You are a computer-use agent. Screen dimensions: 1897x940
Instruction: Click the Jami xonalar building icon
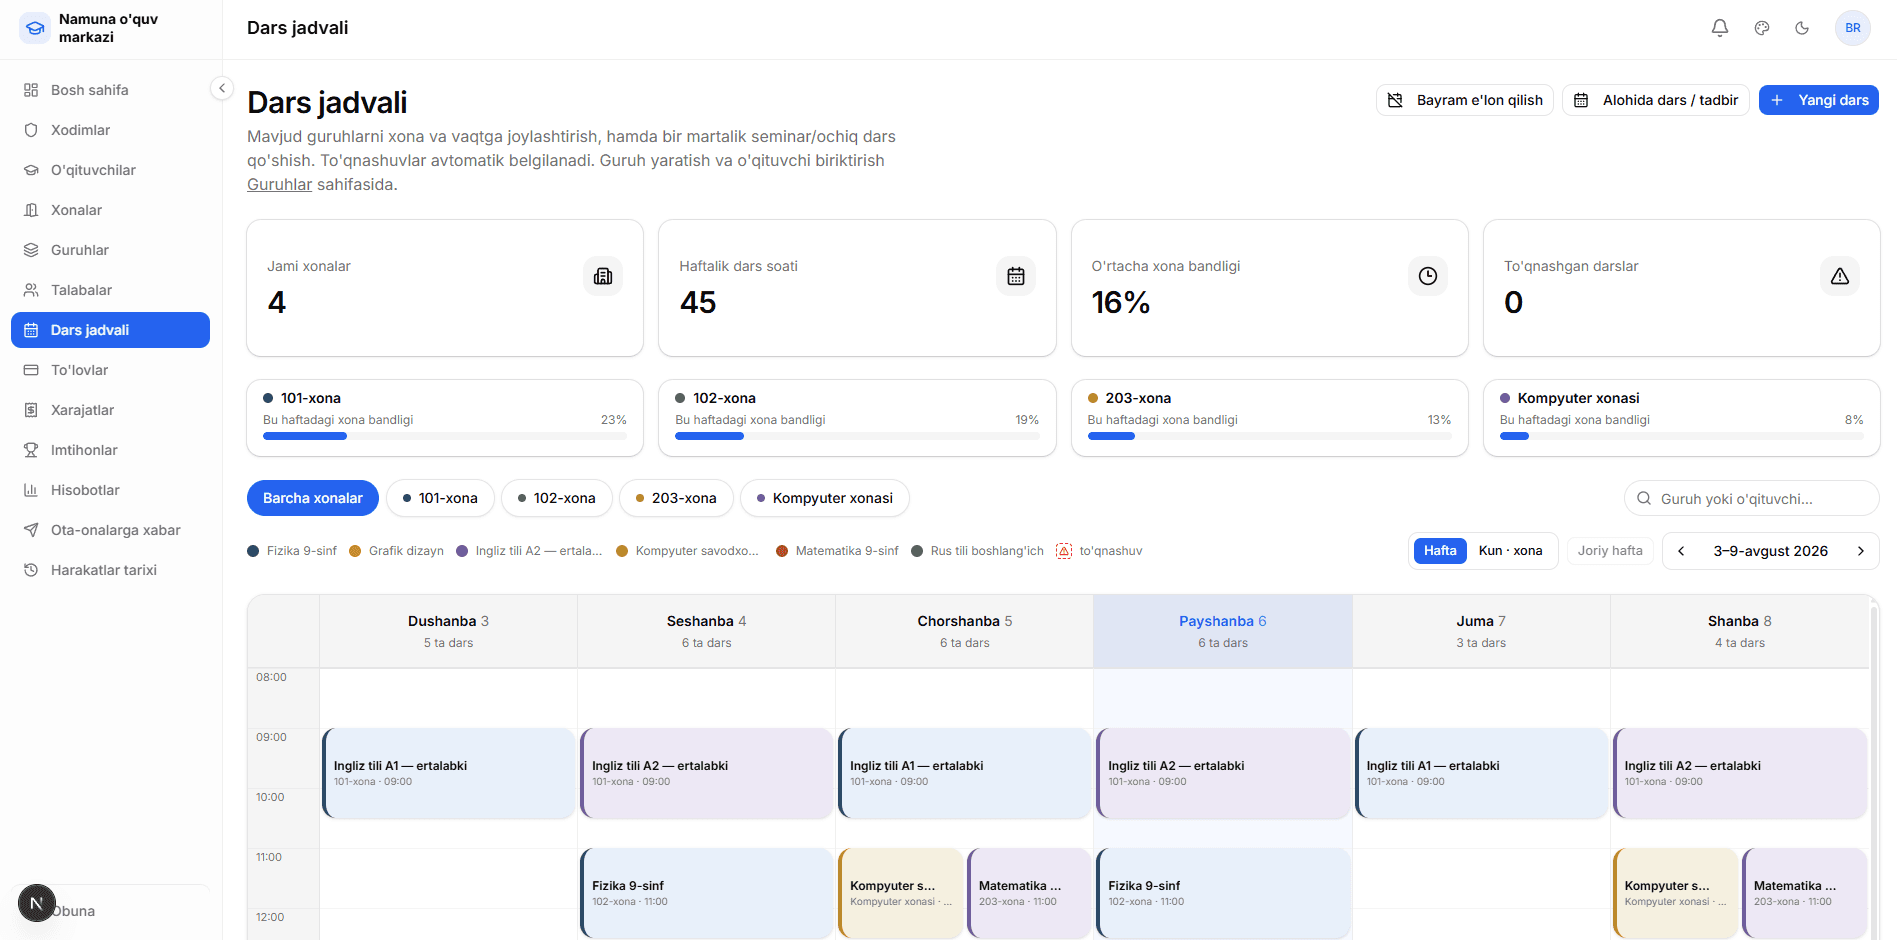pos(603,276)
